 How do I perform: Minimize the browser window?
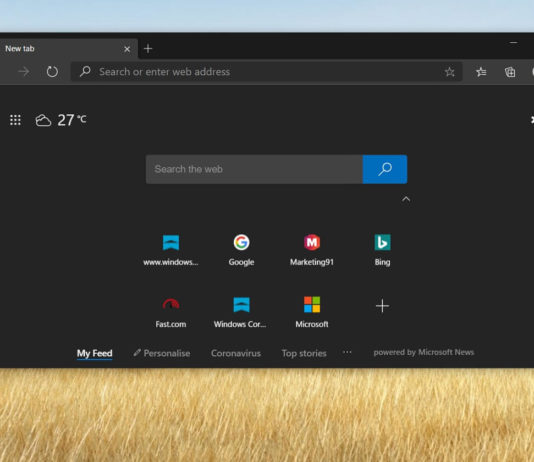[x=514, y=43]
